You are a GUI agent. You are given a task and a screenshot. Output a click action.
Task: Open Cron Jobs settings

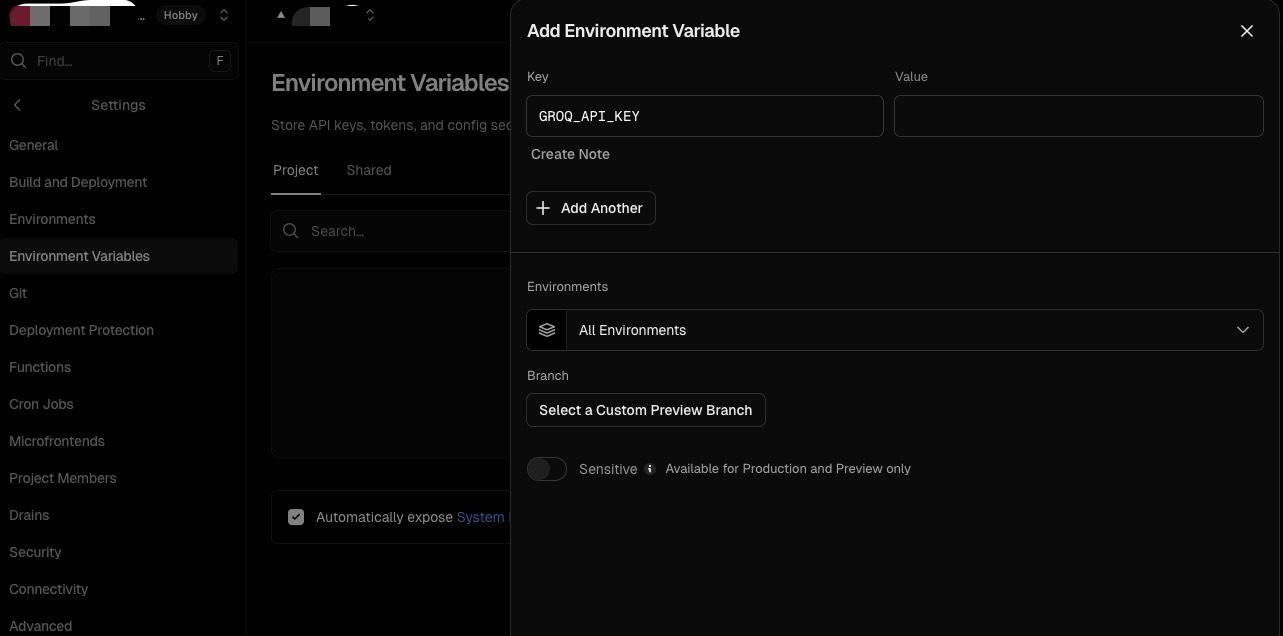tap(41, 404)
